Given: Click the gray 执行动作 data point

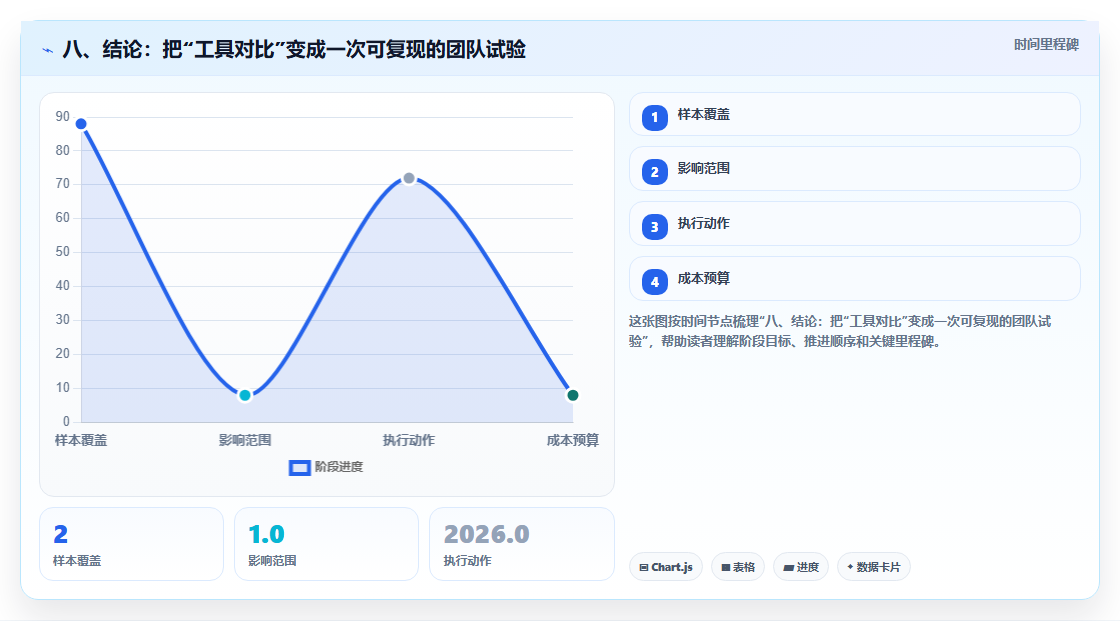Looking at the screenshot, I should [409, 178].
